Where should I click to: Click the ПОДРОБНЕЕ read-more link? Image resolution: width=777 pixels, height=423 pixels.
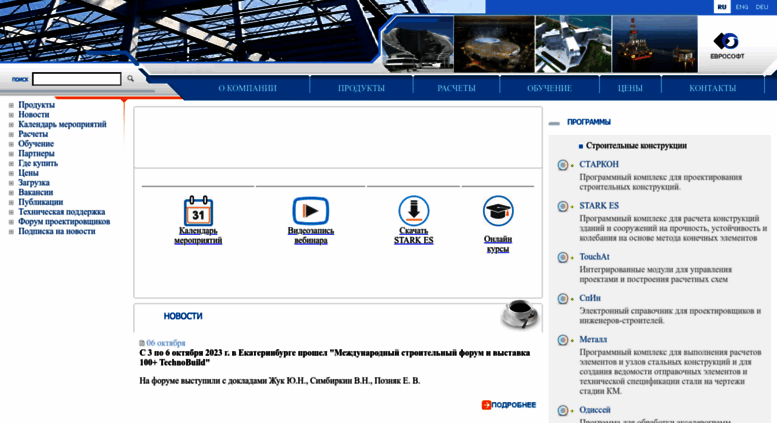coord(514,405)
